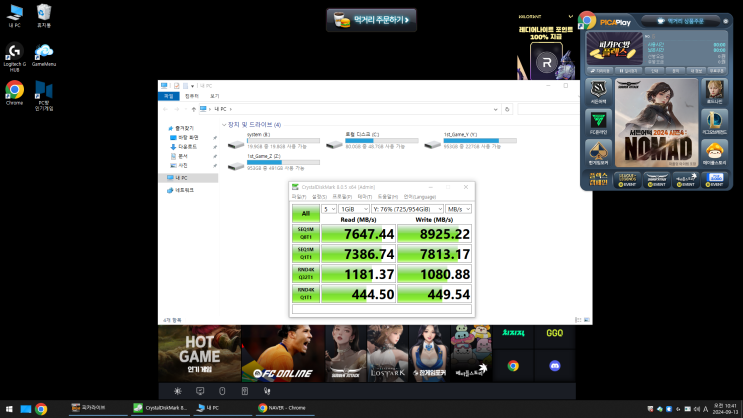The width and height of the screenshot is (743, 418).
Task: Click the brightness icon in launcher toolbar
Action: pos(178,391)
